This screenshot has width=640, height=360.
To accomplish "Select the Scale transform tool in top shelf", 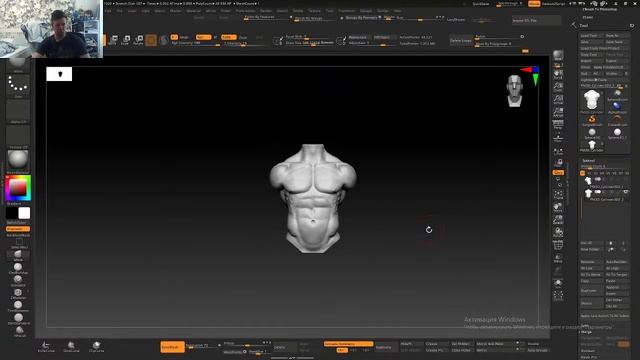I will [125, 40].
